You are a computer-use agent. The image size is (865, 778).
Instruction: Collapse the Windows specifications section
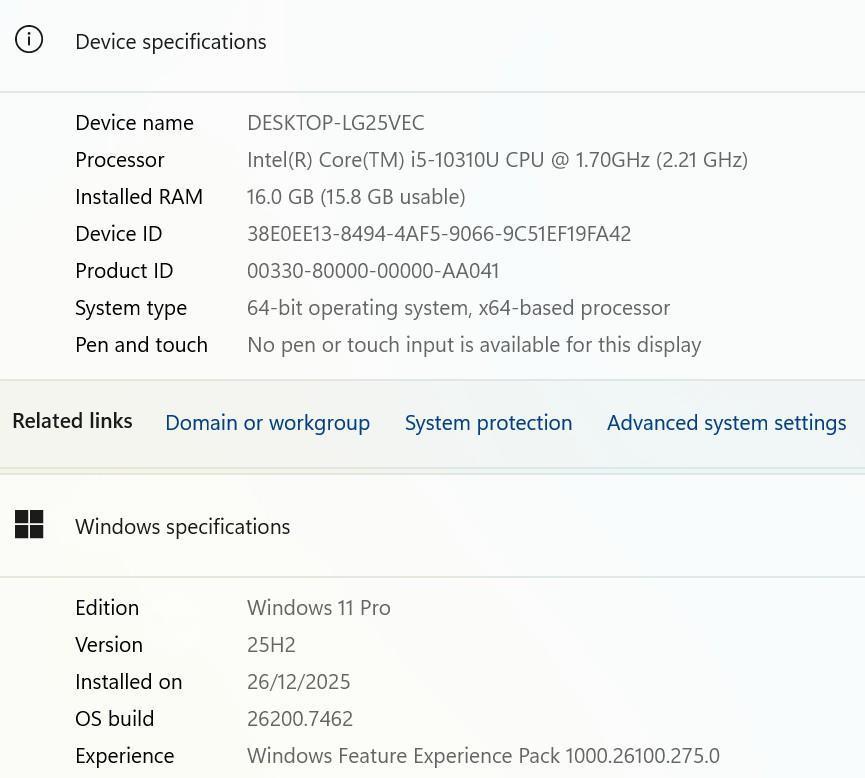182,527
